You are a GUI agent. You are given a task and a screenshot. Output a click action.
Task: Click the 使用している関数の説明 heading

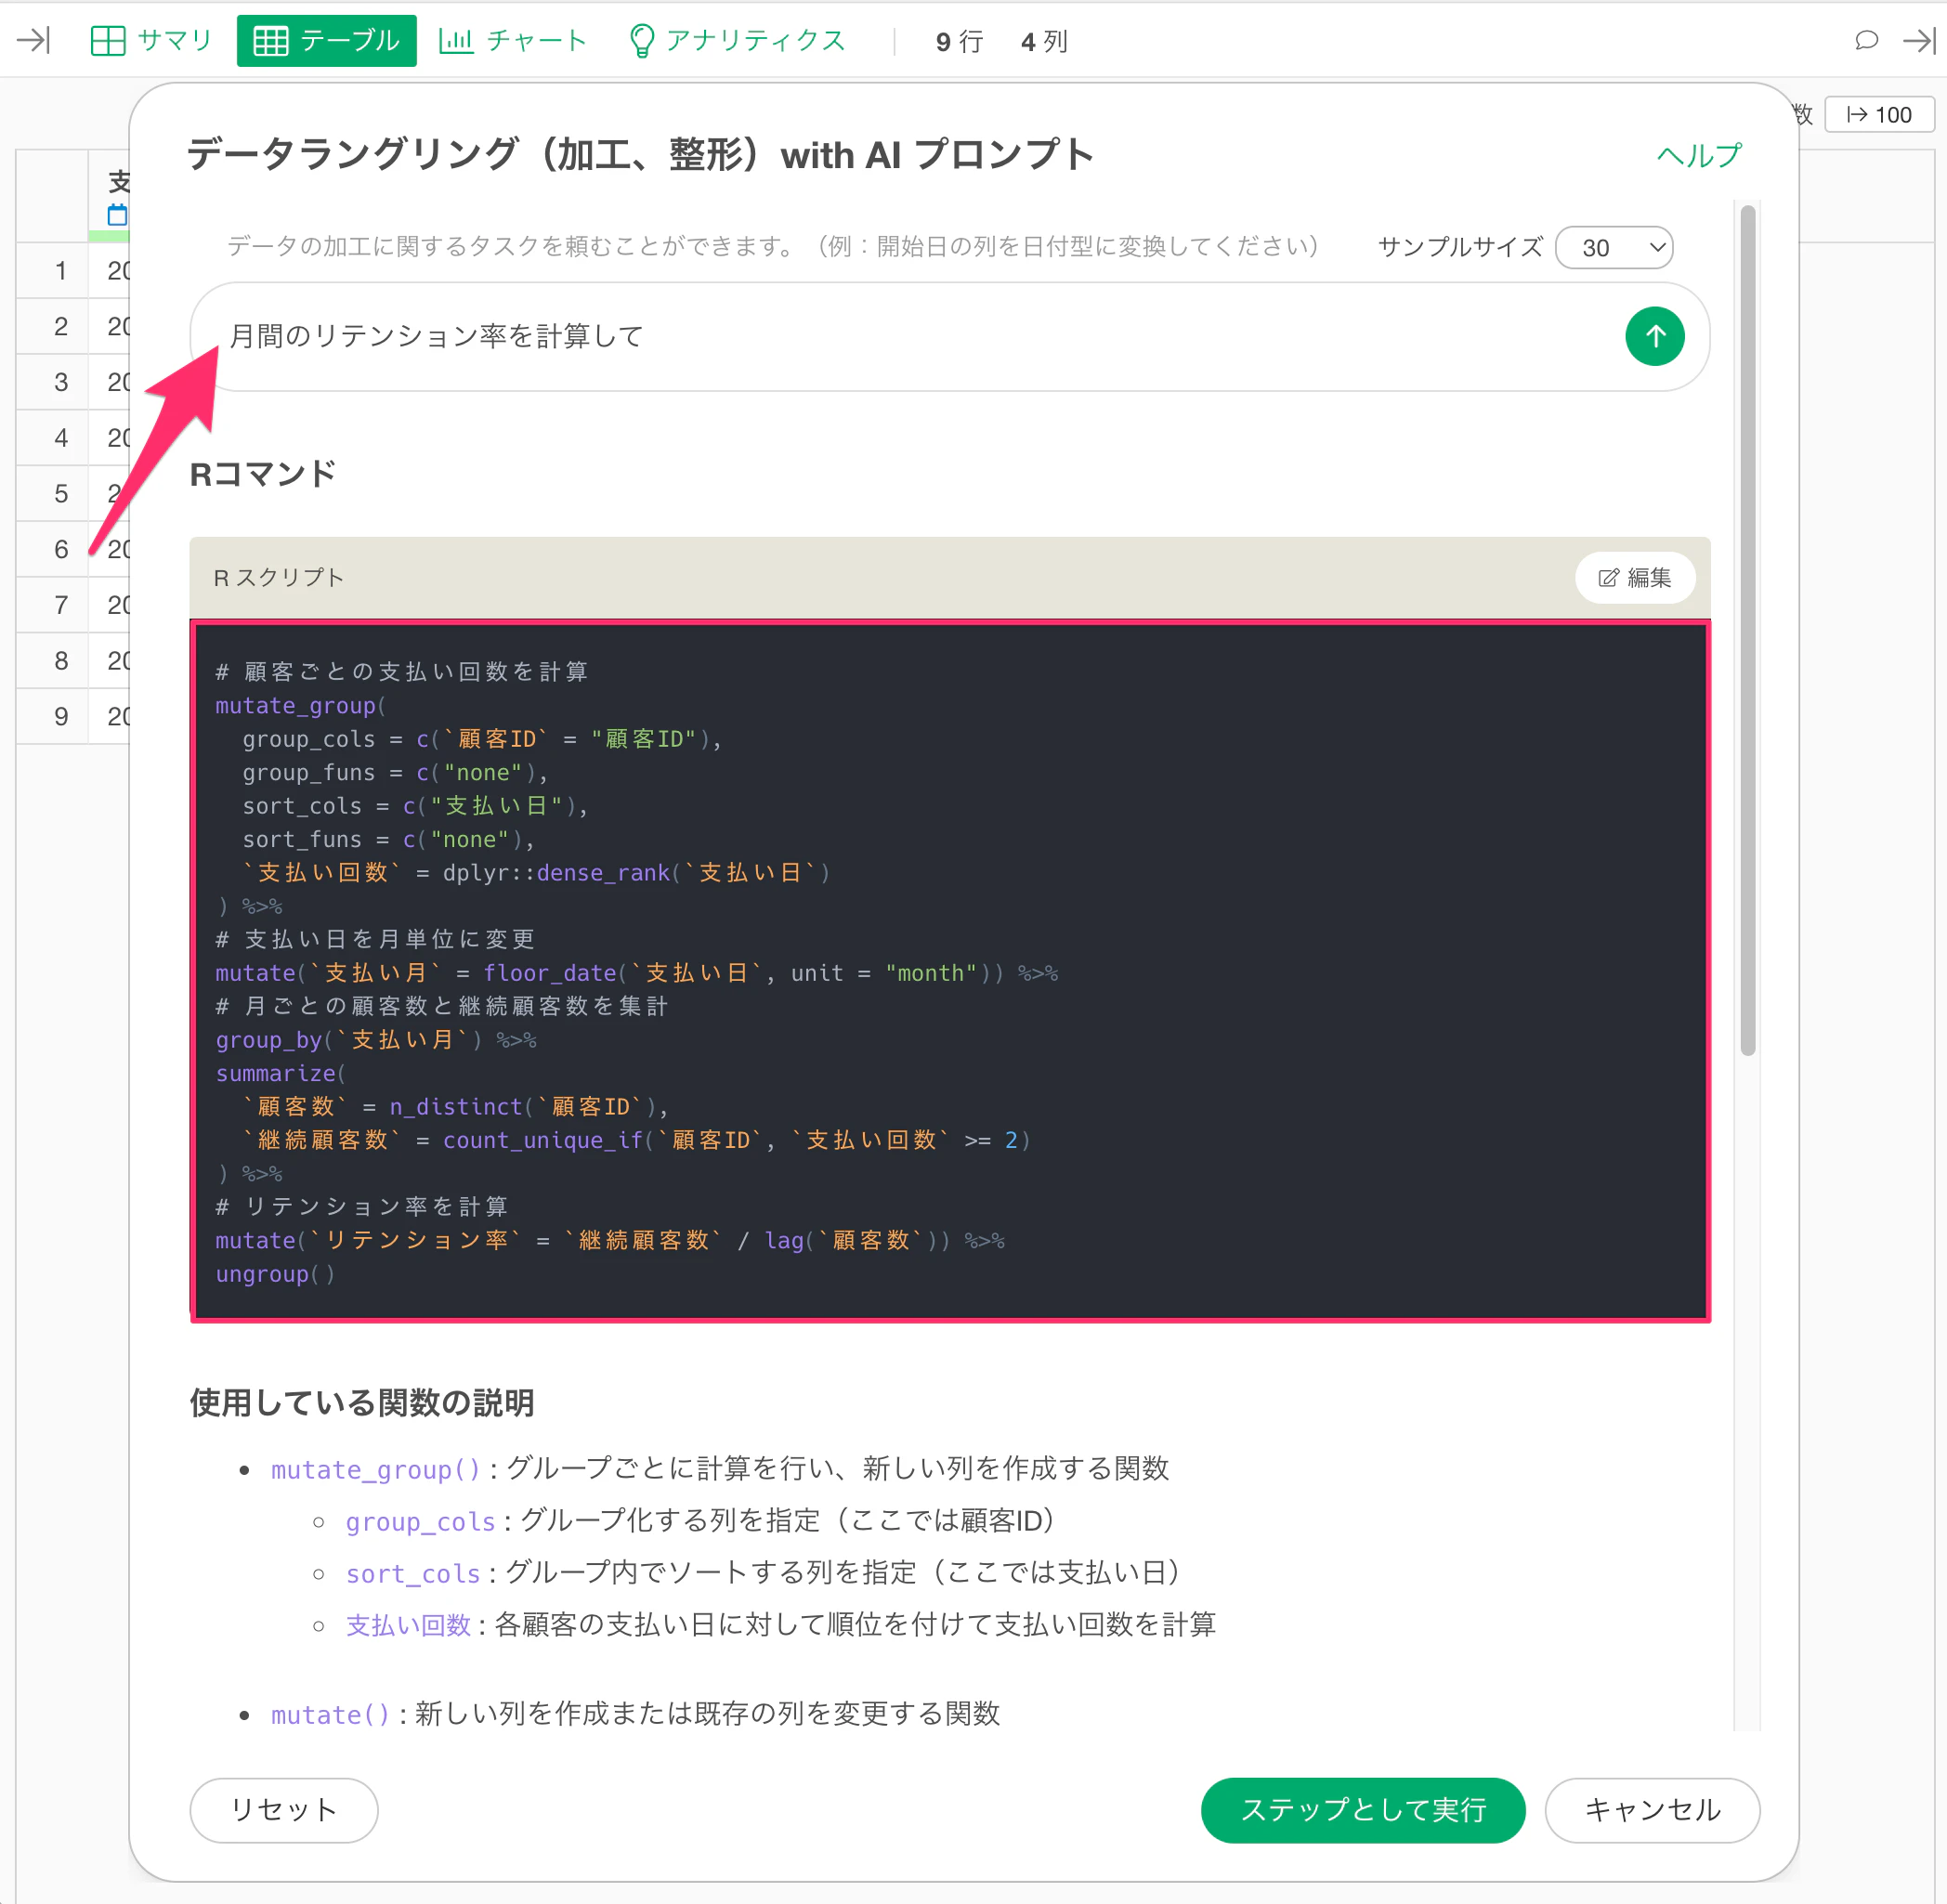pos(362,1402)
